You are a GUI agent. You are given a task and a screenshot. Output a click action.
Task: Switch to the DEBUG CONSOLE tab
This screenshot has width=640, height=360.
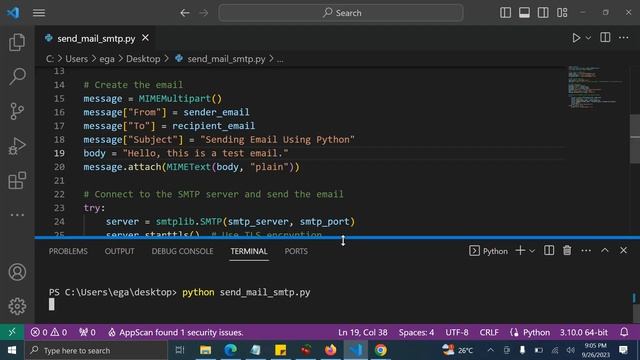(182, 251)
